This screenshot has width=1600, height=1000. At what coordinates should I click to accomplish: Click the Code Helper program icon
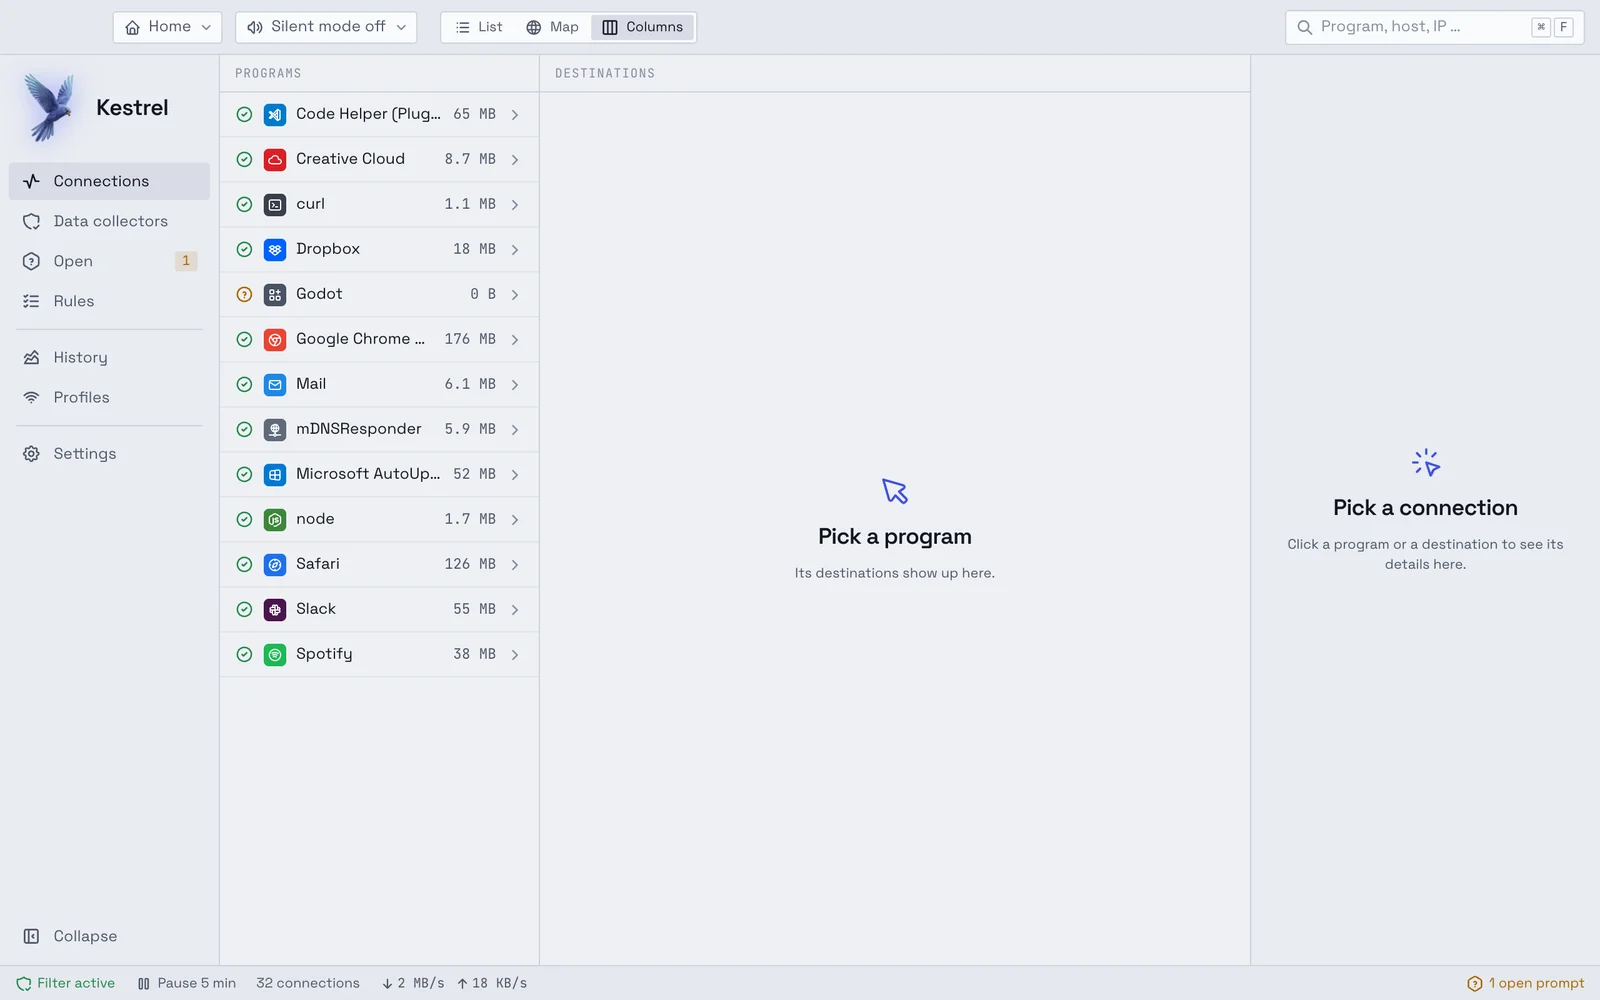[275, 115]
